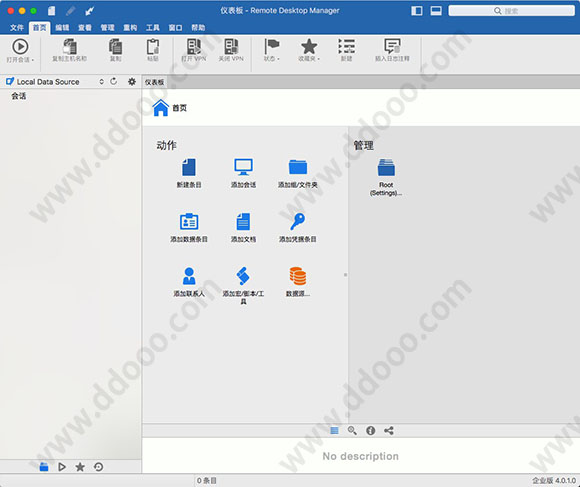Click the 添加组/文件夹 folder icon
This screenshot has height=487, width=580.
298,167
